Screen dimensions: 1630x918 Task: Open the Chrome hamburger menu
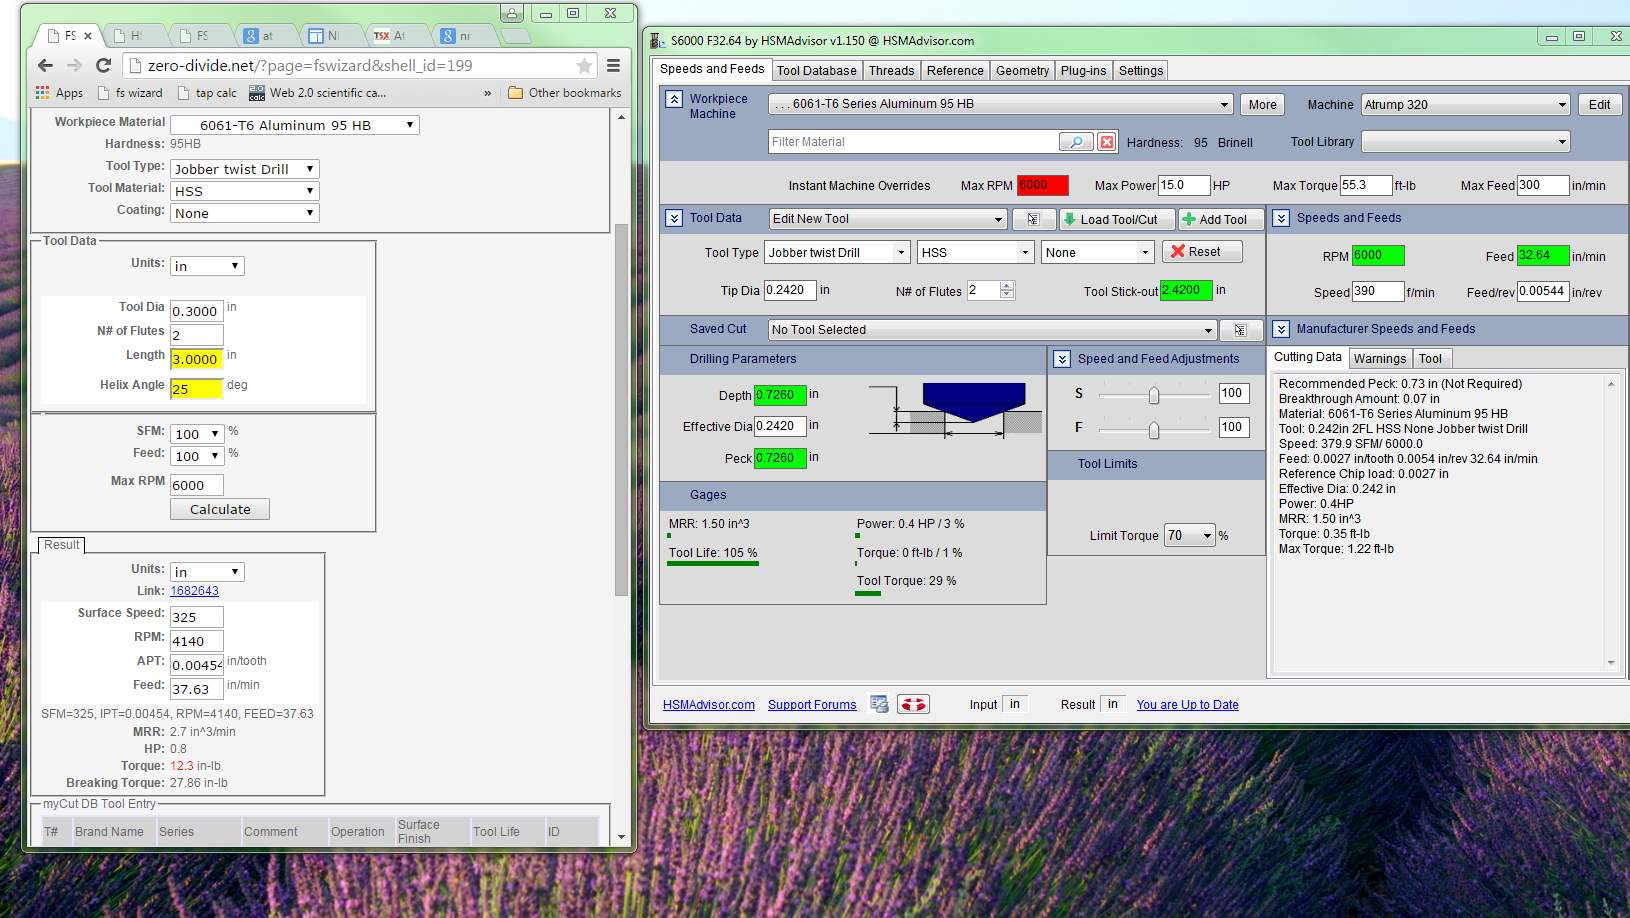[x=613, y=66]
